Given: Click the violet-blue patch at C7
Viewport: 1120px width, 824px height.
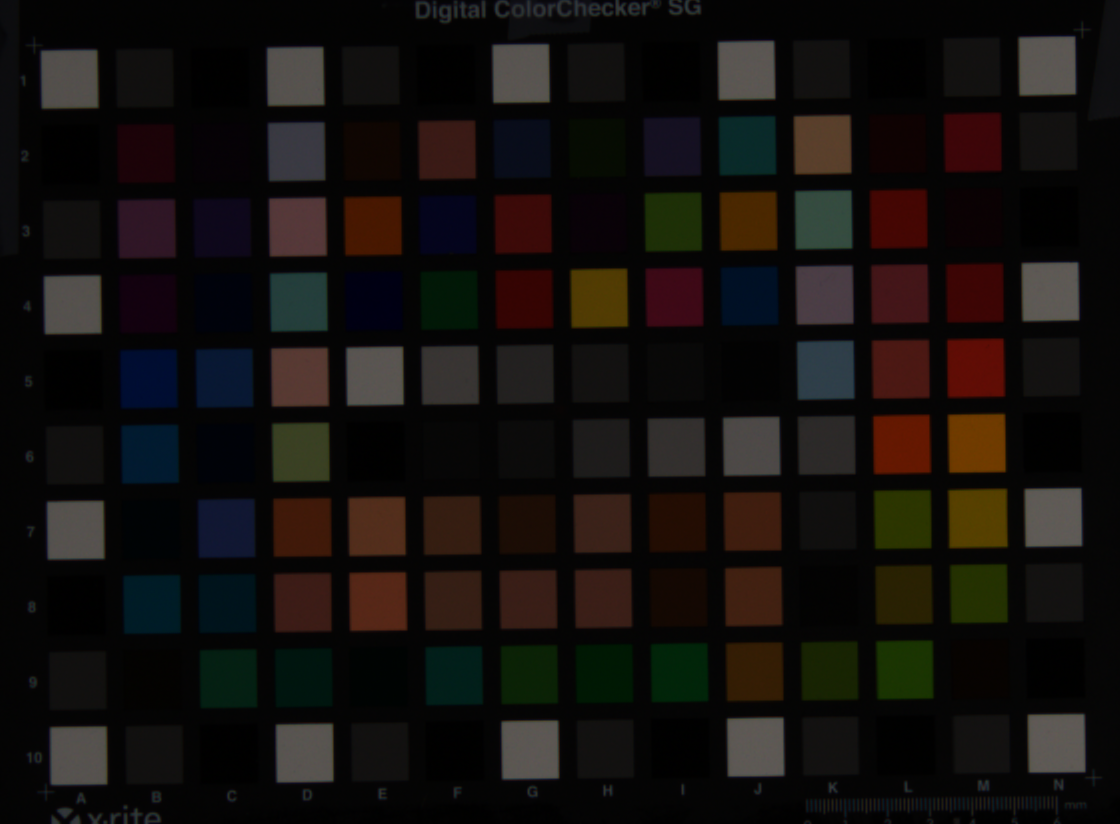Looking at the screenshot, I should (x=226, y=528).
